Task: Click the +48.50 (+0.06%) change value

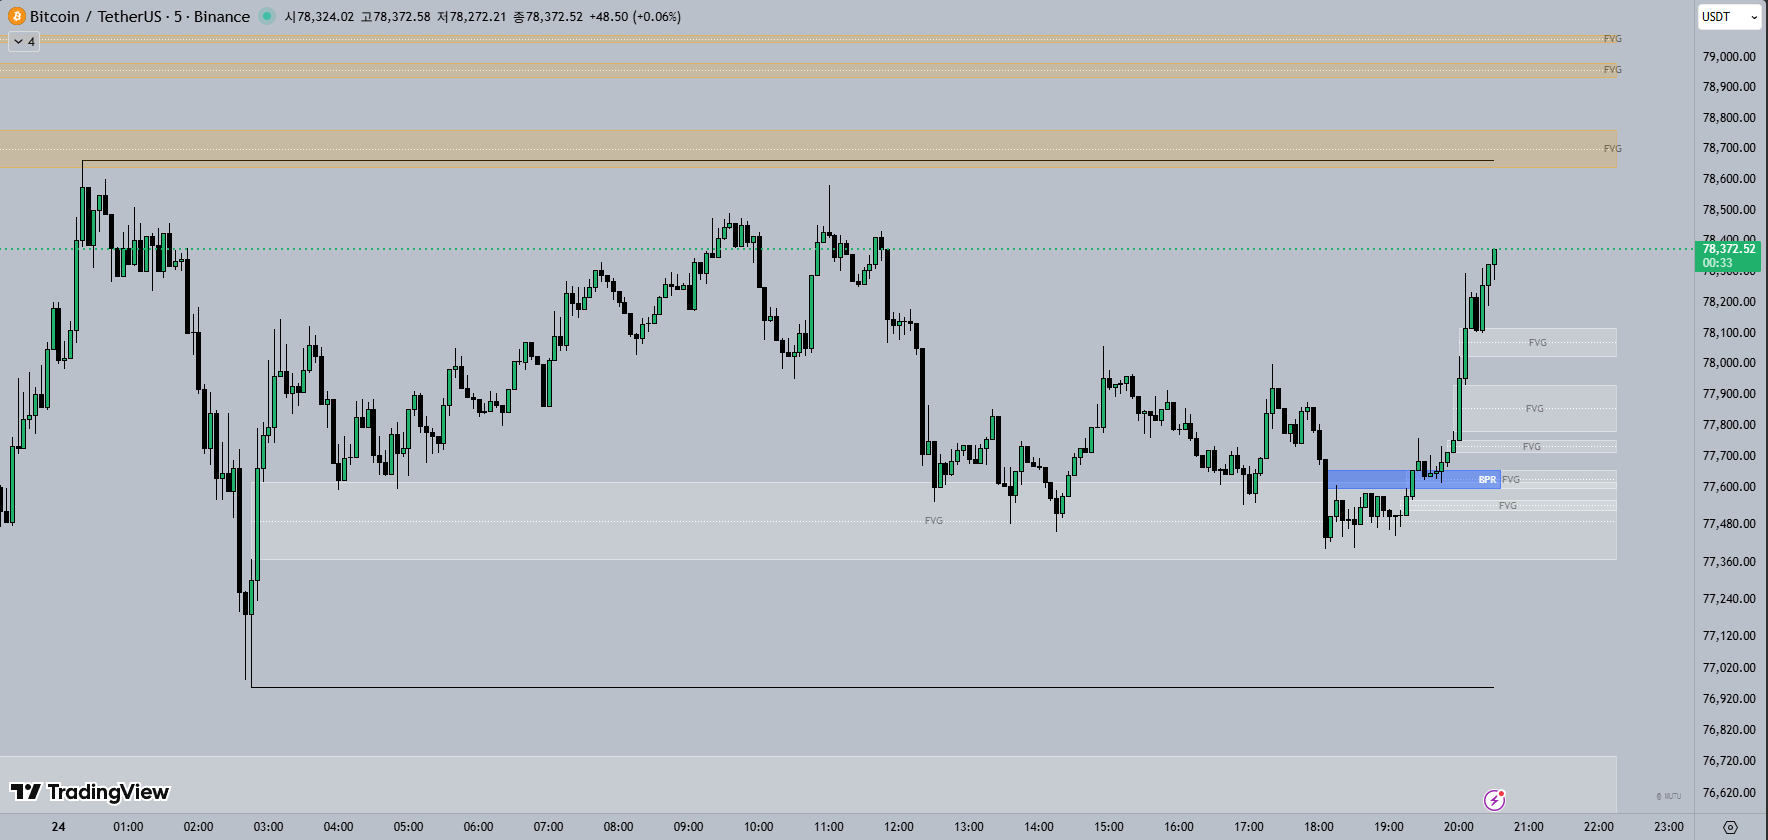Action: pos(635,17)
